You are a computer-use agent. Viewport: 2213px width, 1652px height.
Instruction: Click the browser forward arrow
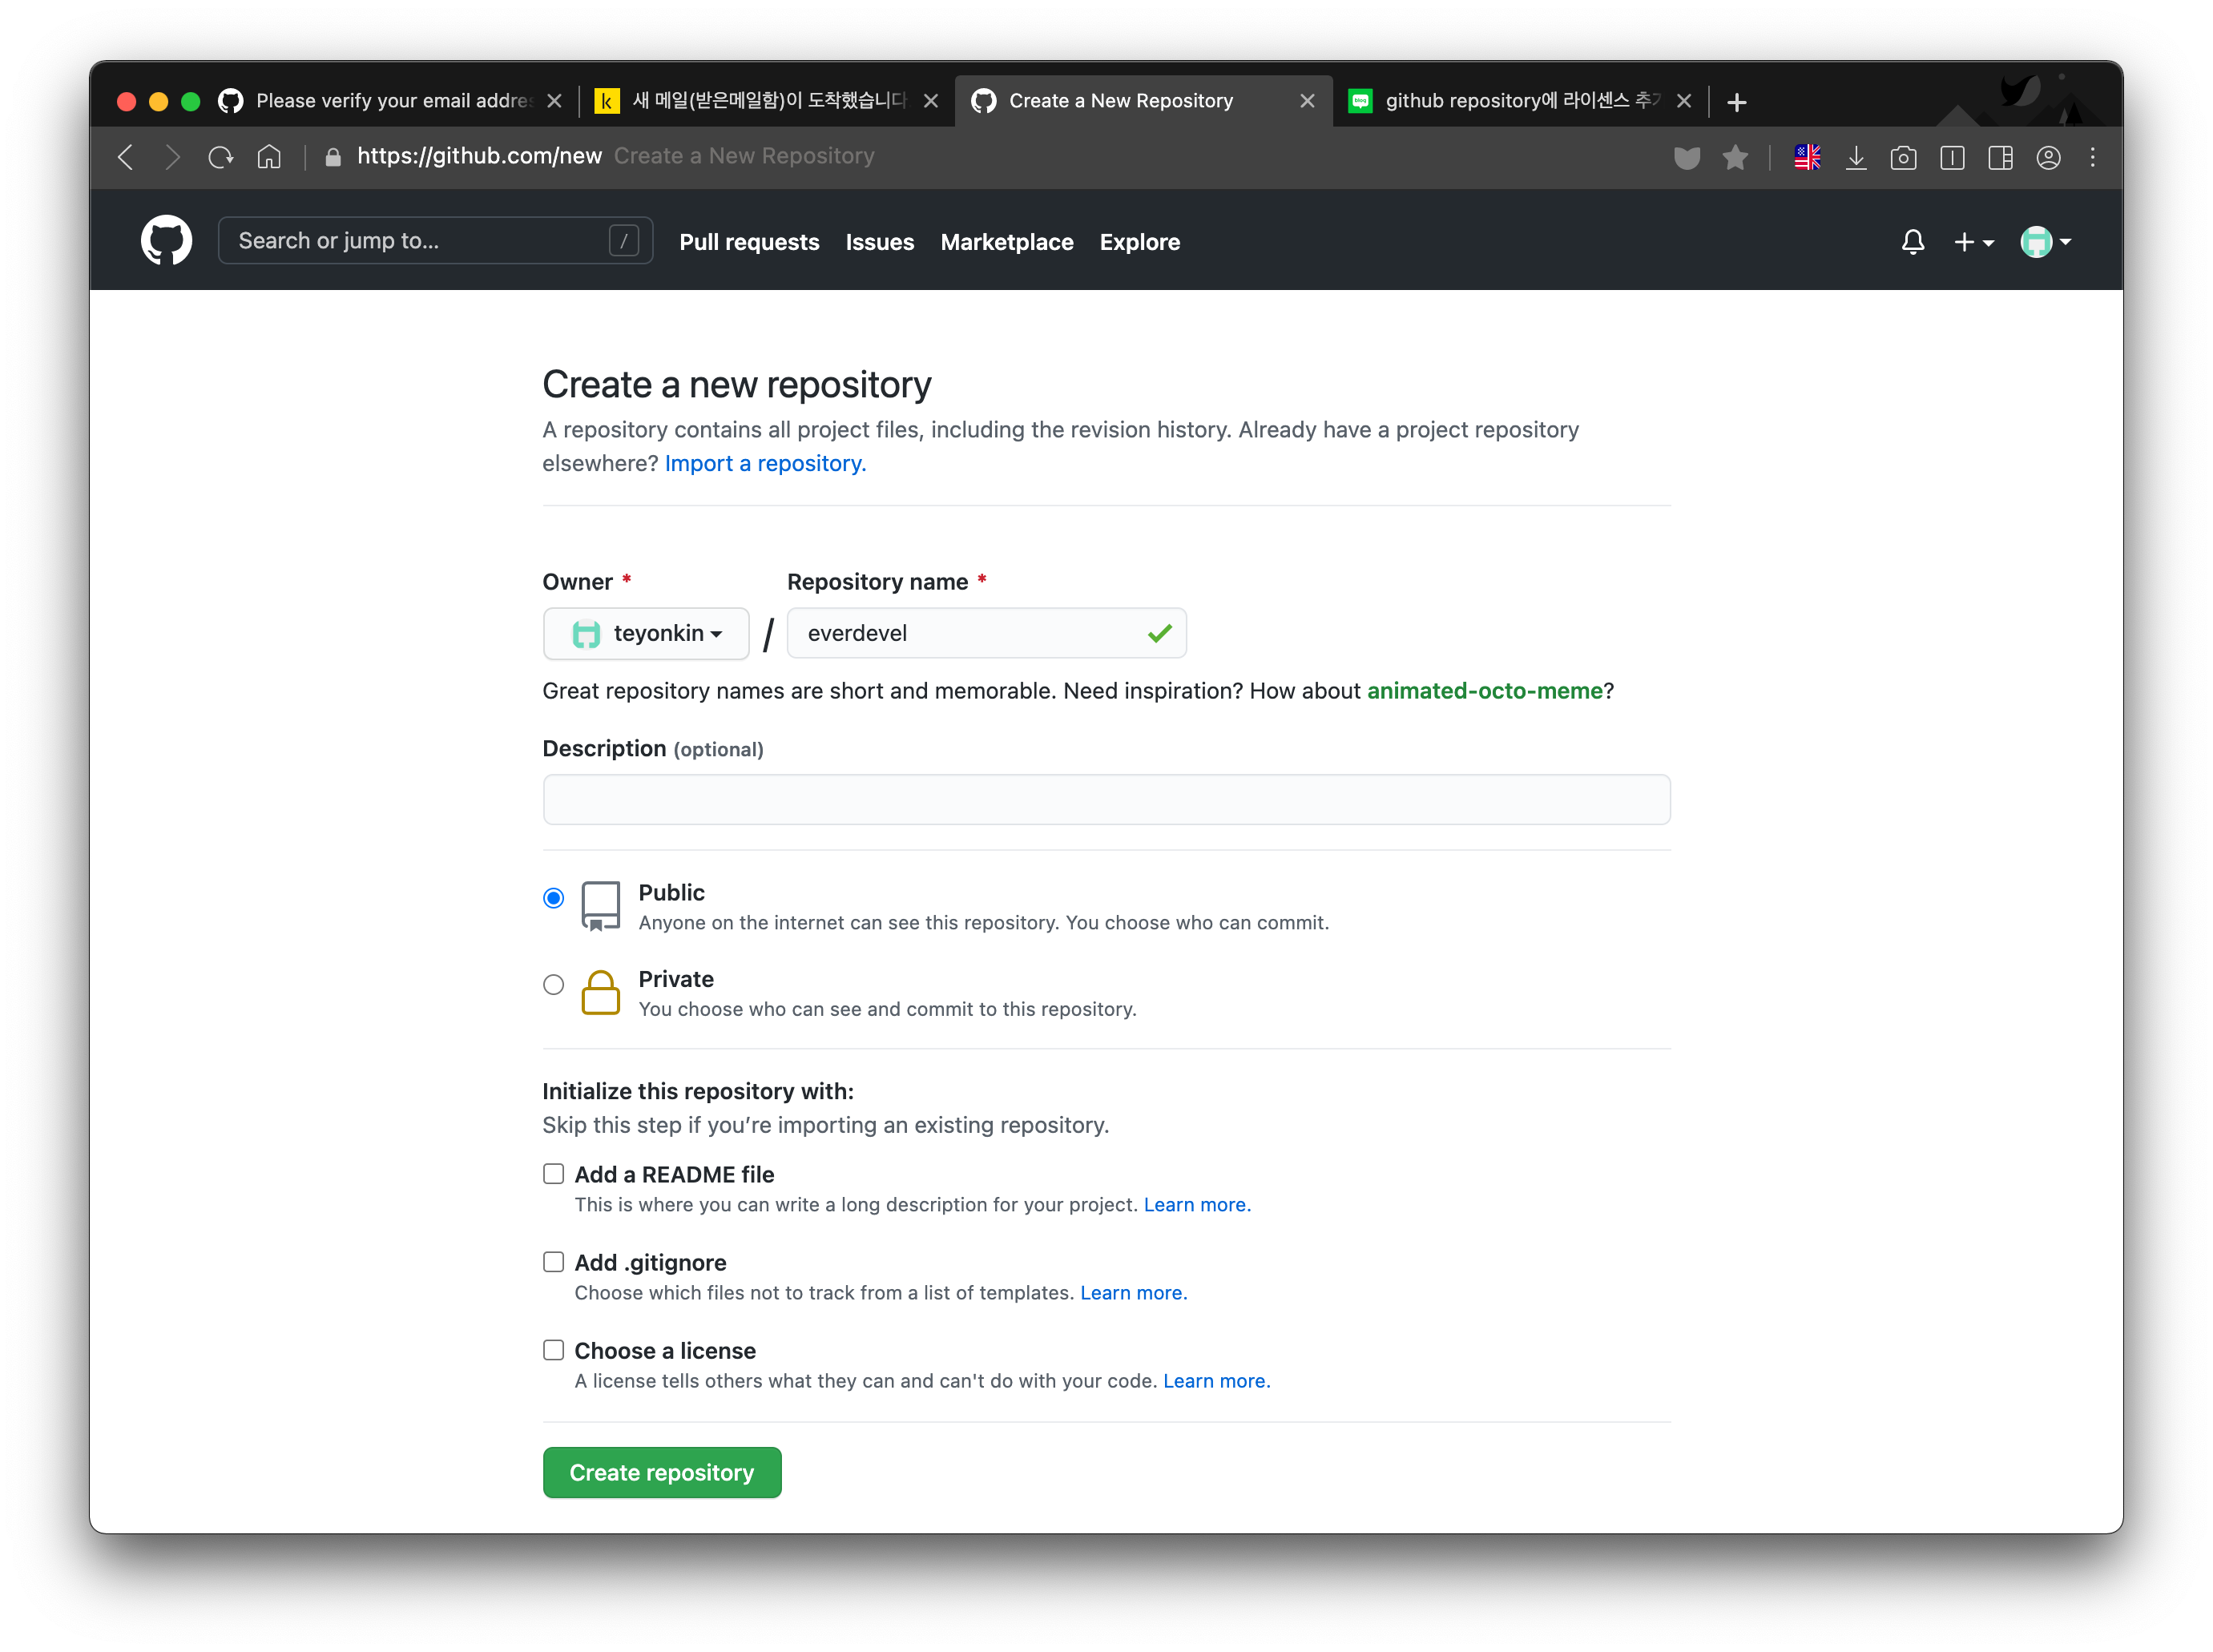coord(173,157)
